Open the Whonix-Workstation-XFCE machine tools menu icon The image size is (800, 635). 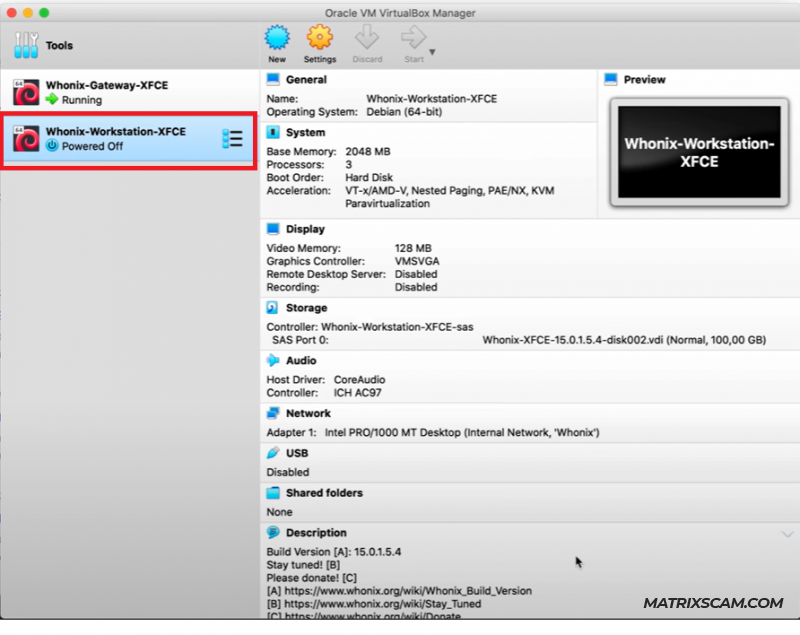tap(232, 139)
